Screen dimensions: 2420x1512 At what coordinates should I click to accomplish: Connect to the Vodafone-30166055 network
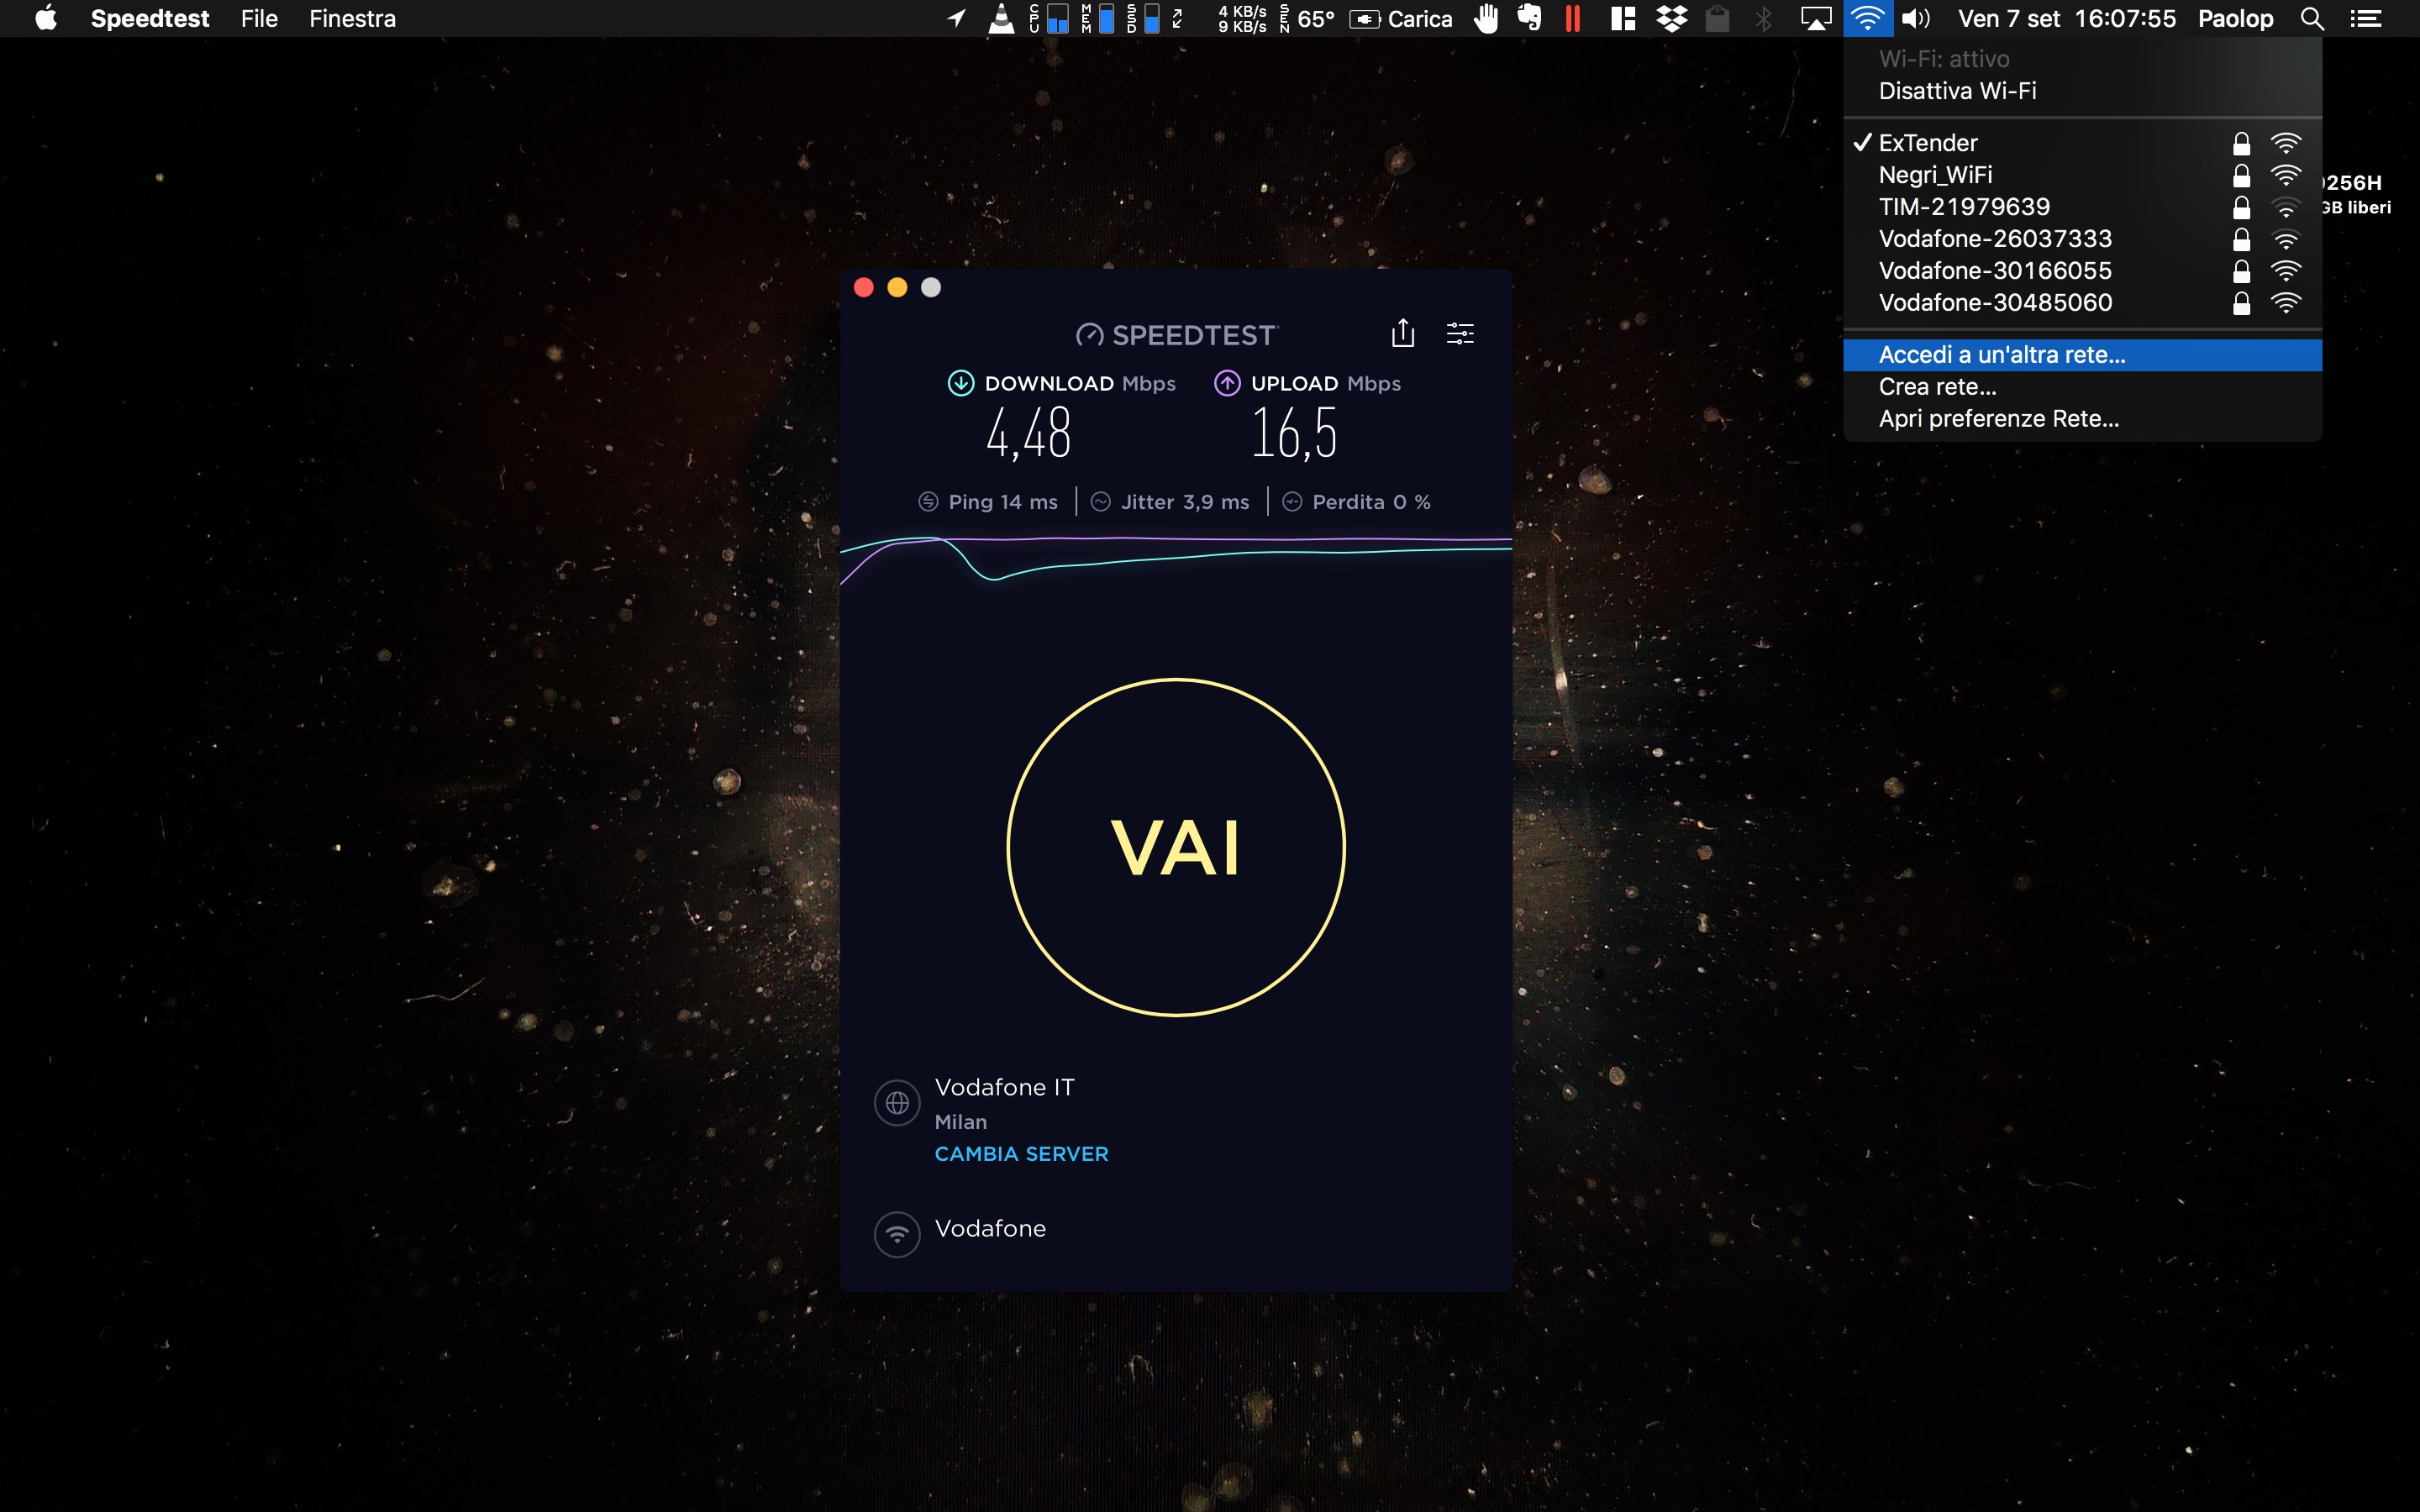click(x=2082, y=271)
